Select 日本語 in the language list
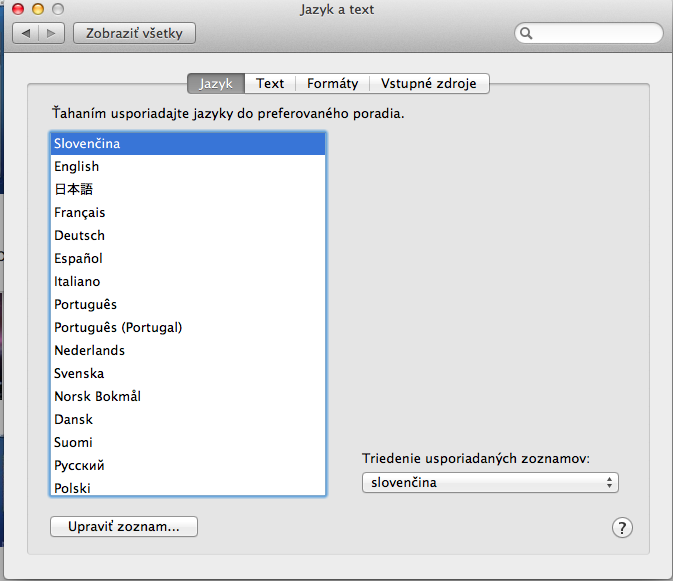This screenshot has height=581, width=673. (188, 189)
